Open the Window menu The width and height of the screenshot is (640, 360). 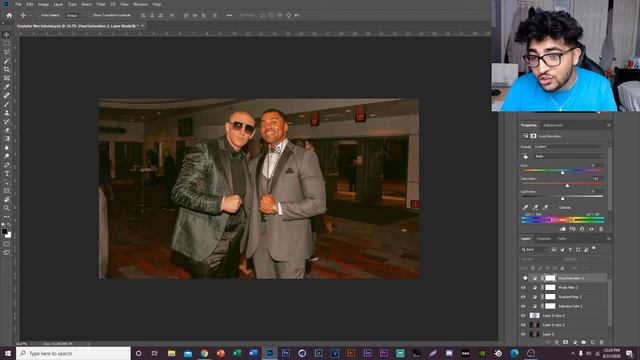(x=140, y=4)
